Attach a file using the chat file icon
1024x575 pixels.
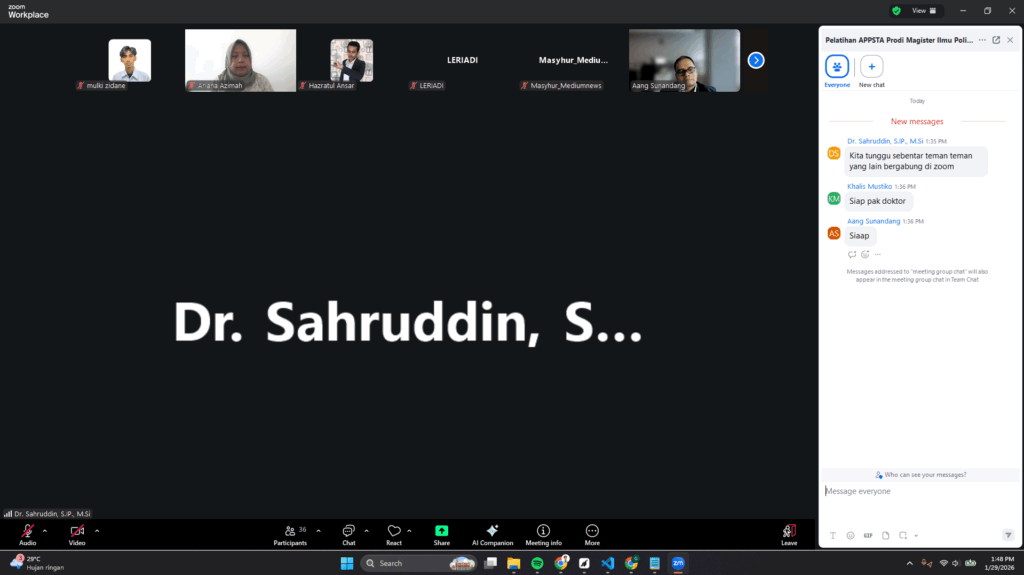[x=885, y=535]
